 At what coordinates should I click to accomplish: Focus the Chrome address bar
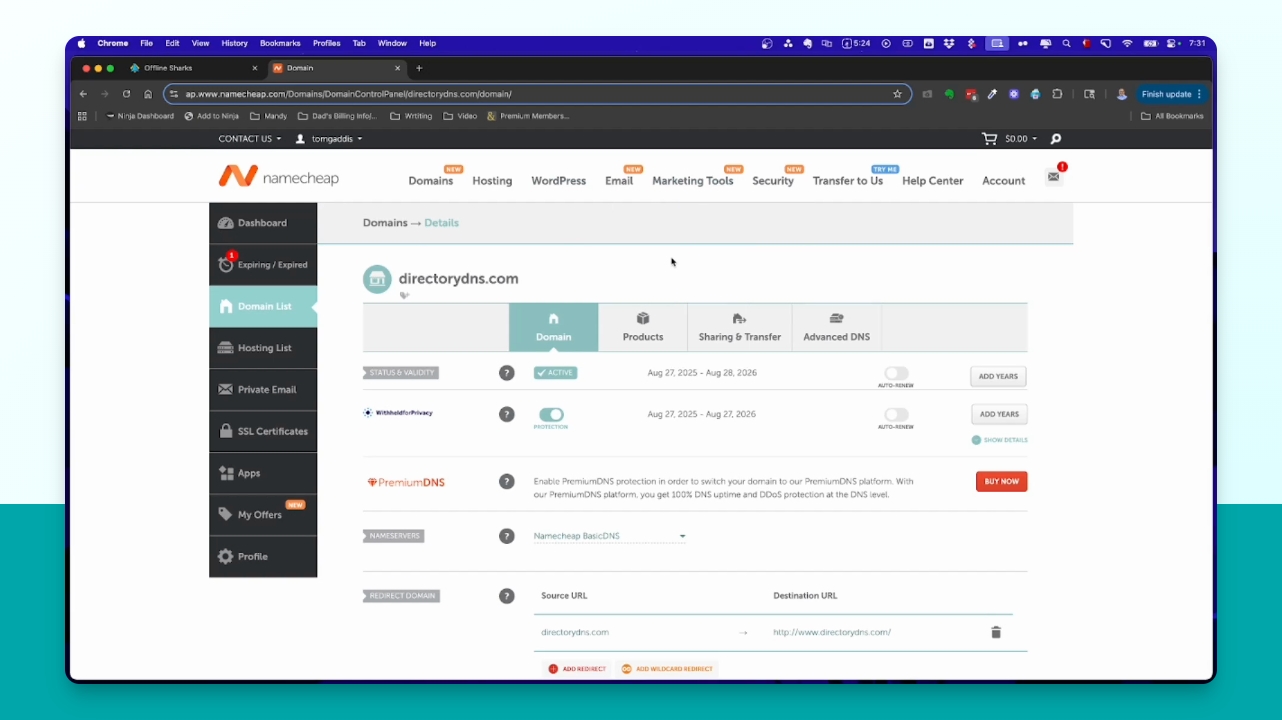pos(538,94)
